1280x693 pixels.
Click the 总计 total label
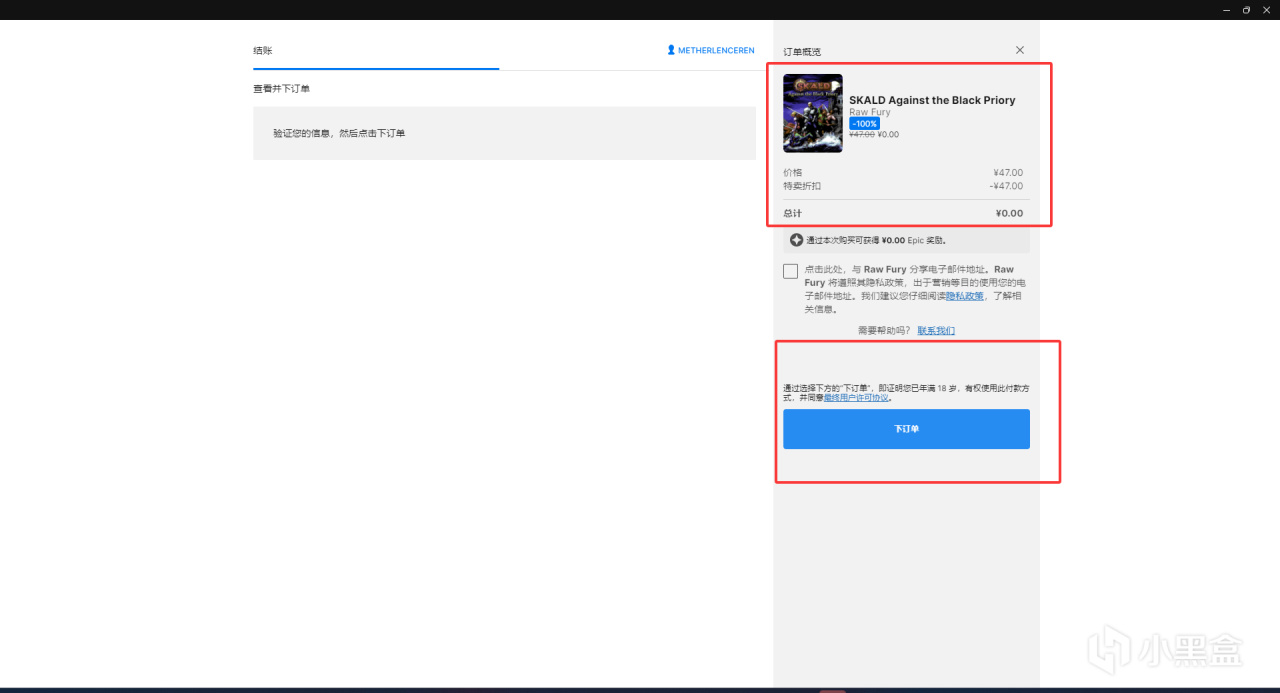[792, 214]
